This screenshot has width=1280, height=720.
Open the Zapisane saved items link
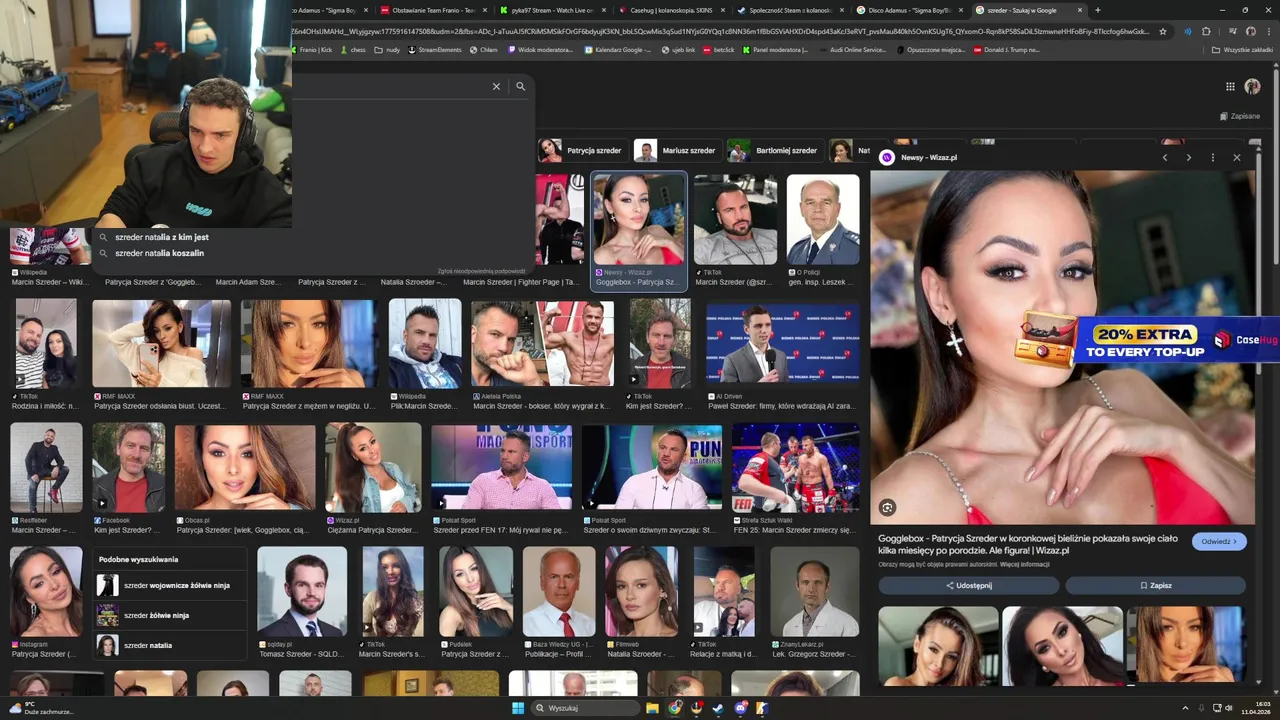pos(1240,116)
